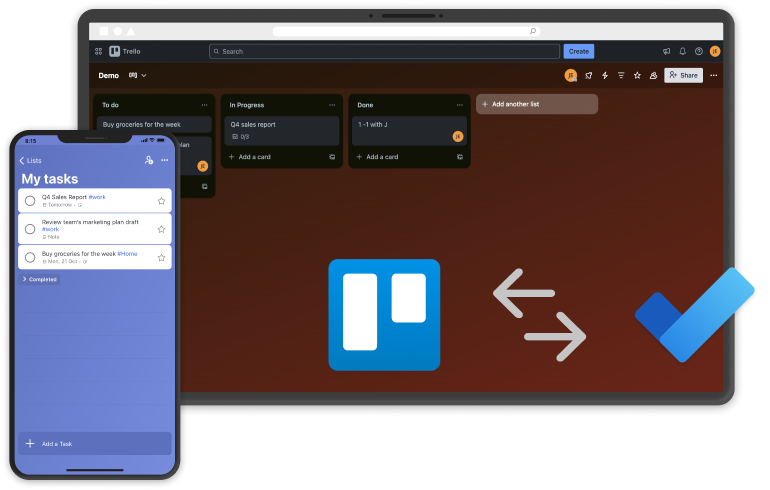This screenshot has height=490, width=770.
Task: Click the board member avatar near Share
Action: tap(570, 76)
